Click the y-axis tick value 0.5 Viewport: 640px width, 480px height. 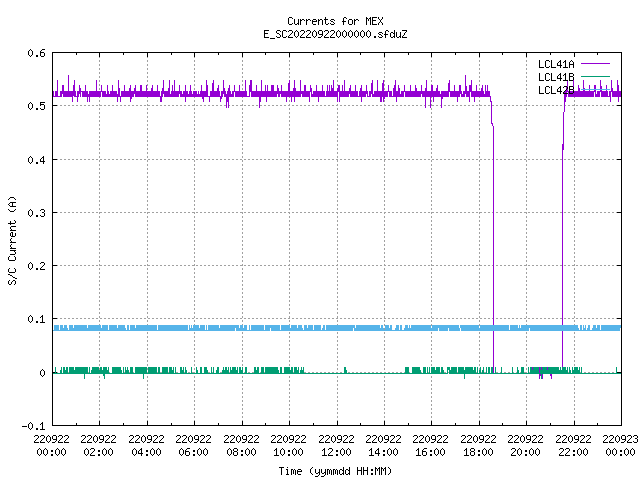coord(36,106)
